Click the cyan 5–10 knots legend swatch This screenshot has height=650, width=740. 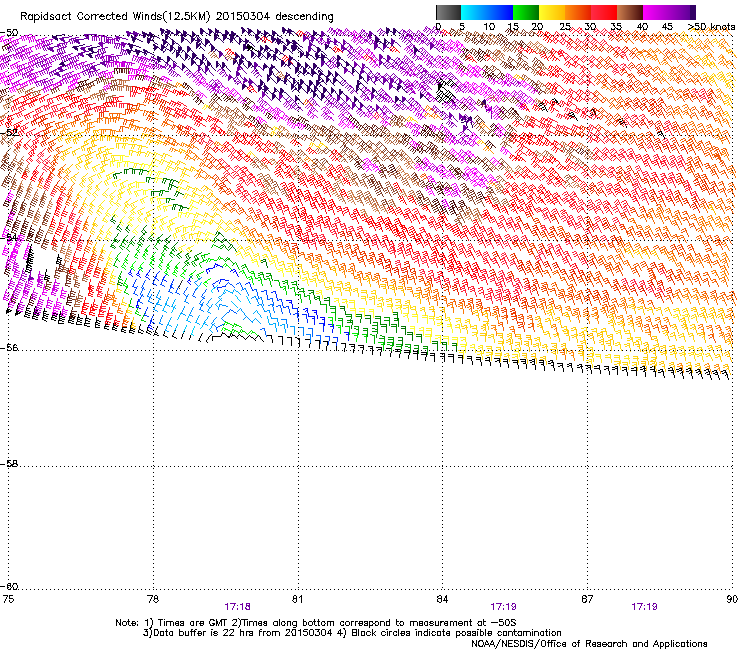click(x=474, y=12)
